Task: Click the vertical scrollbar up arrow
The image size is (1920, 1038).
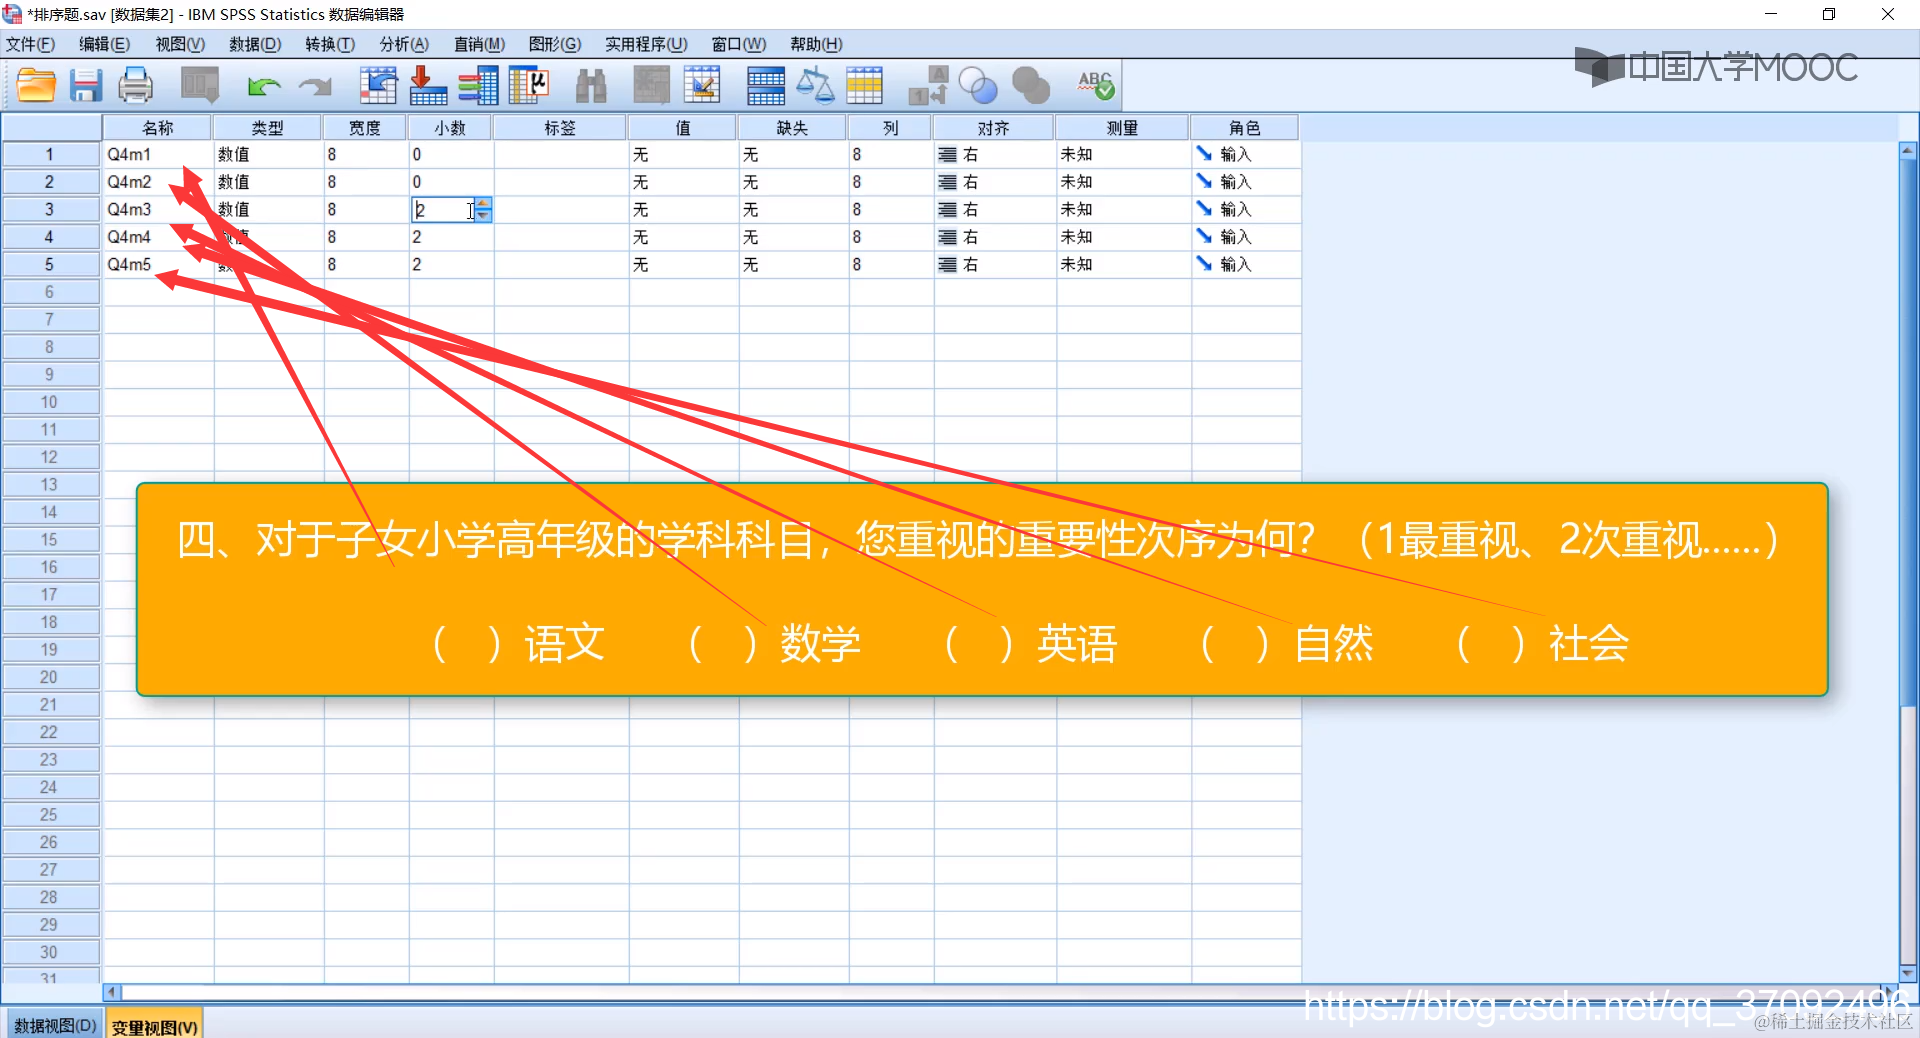Action: click(1908, 151)
